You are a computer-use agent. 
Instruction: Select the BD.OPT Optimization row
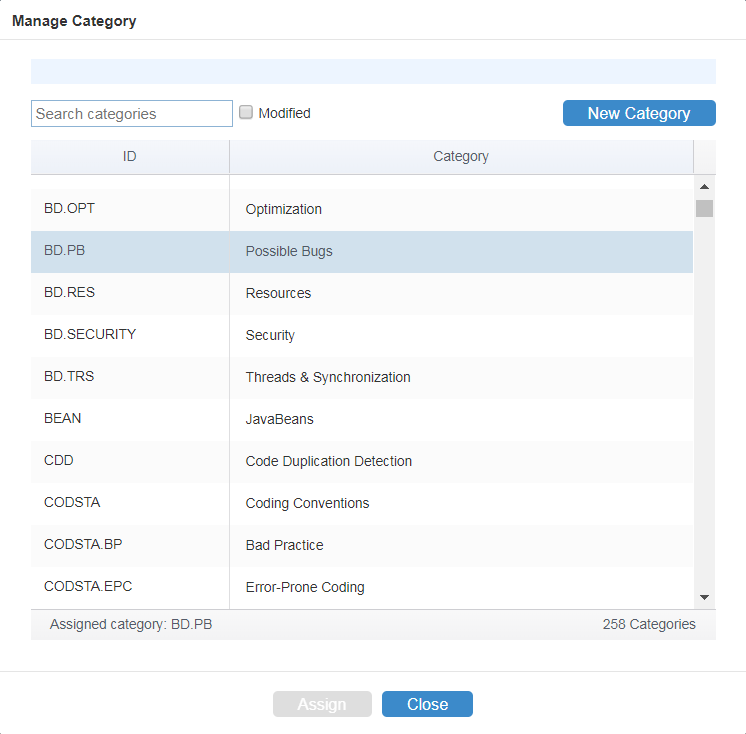click(x=362, y=210)
